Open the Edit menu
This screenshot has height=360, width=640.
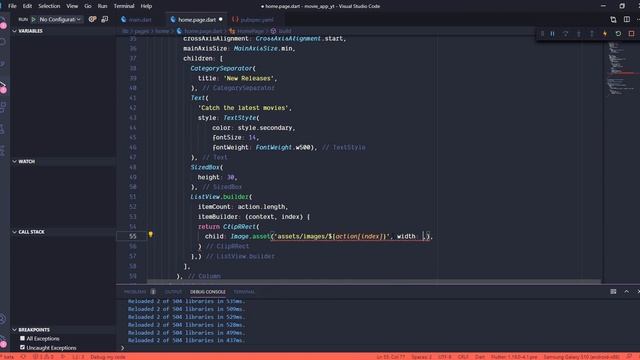(27, 6)
